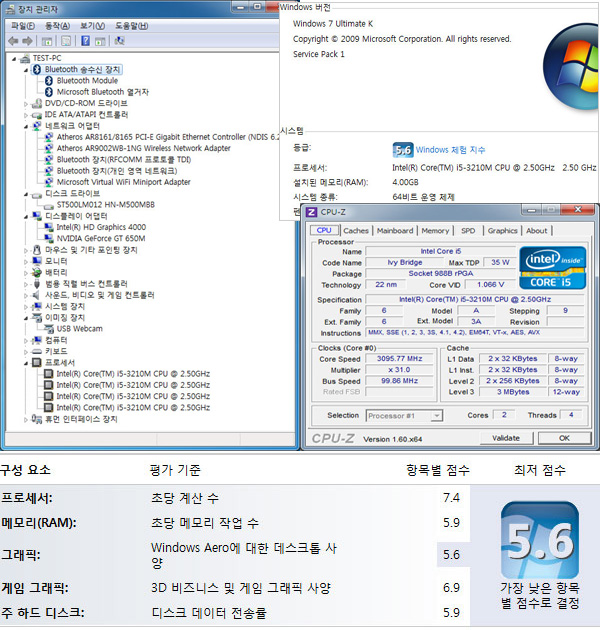Collapse the 디스플레이 어댑터 node
The width and height of the screenshot is (600, 630).
pyautogui.click(x=26, y=217)
